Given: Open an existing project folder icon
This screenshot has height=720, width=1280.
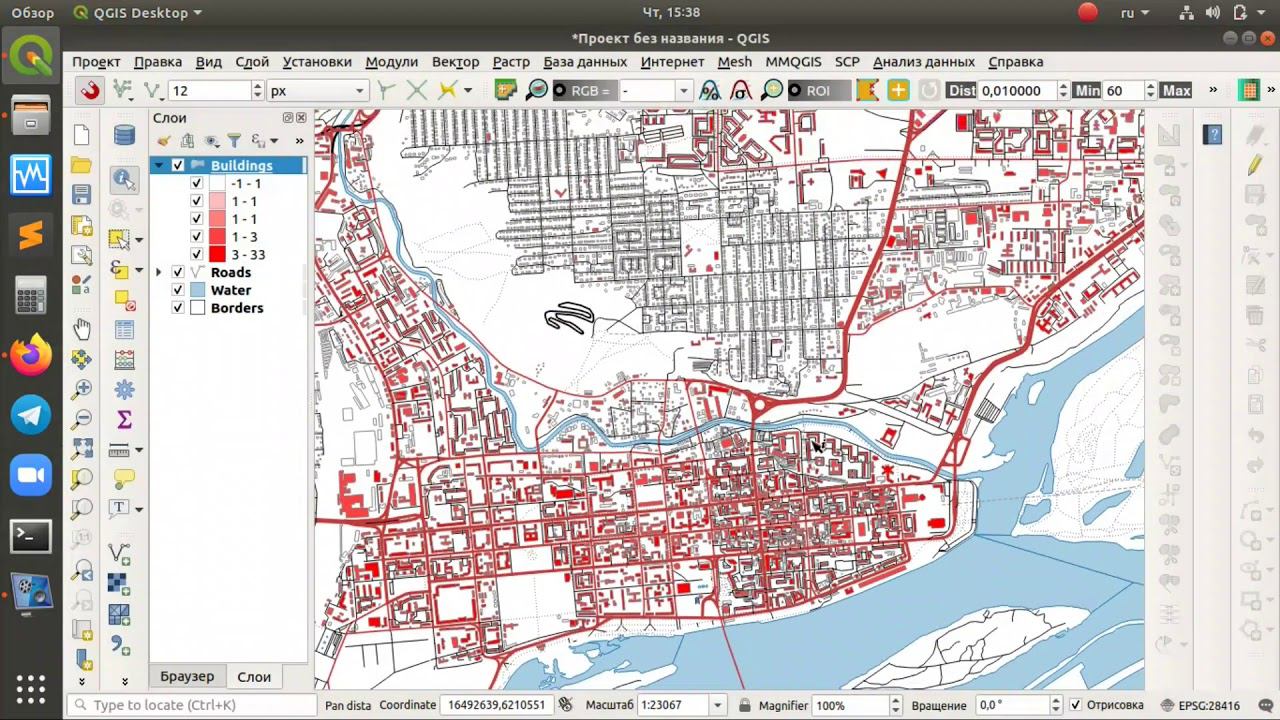Looking at the screenshot, I should (82, 165).
